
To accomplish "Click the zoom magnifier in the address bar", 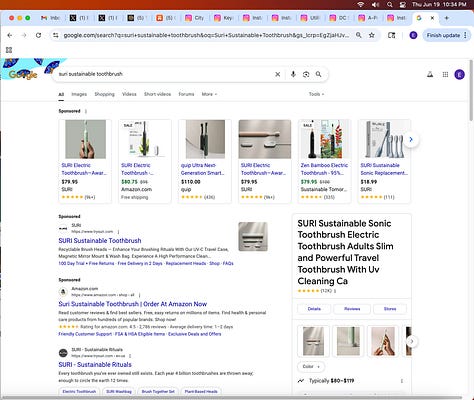I will coord(359,35).
